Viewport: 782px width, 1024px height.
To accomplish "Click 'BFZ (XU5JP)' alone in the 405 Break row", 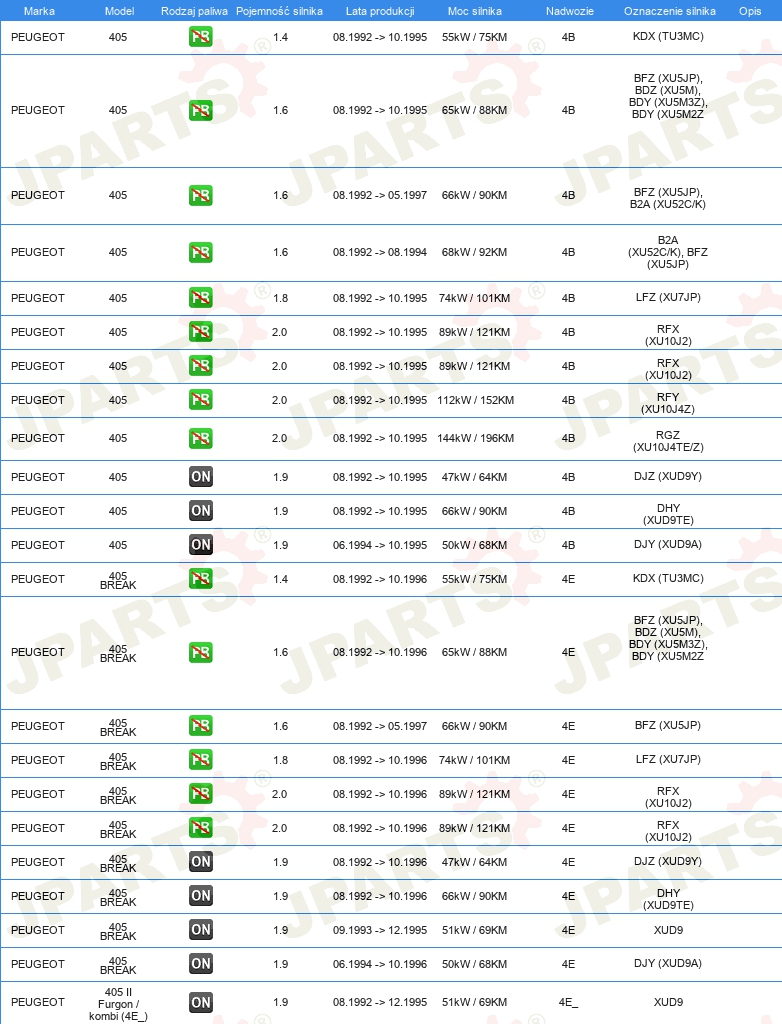I will (668, 726).
